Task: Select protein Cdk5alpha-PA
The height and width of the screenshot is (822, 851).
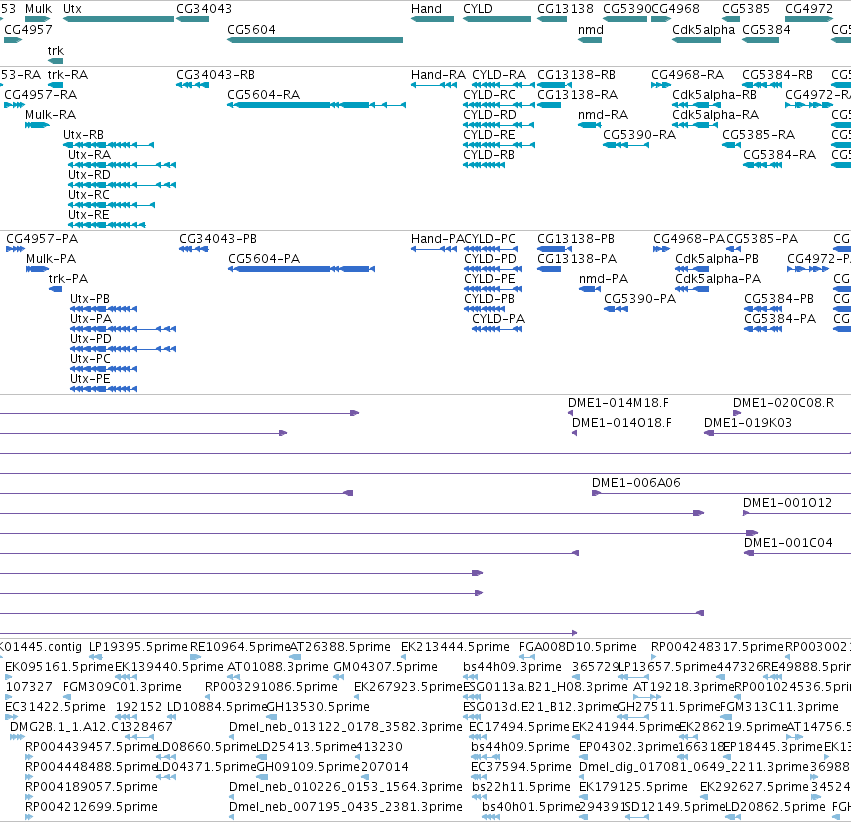Action: click(x=692, y=289)
